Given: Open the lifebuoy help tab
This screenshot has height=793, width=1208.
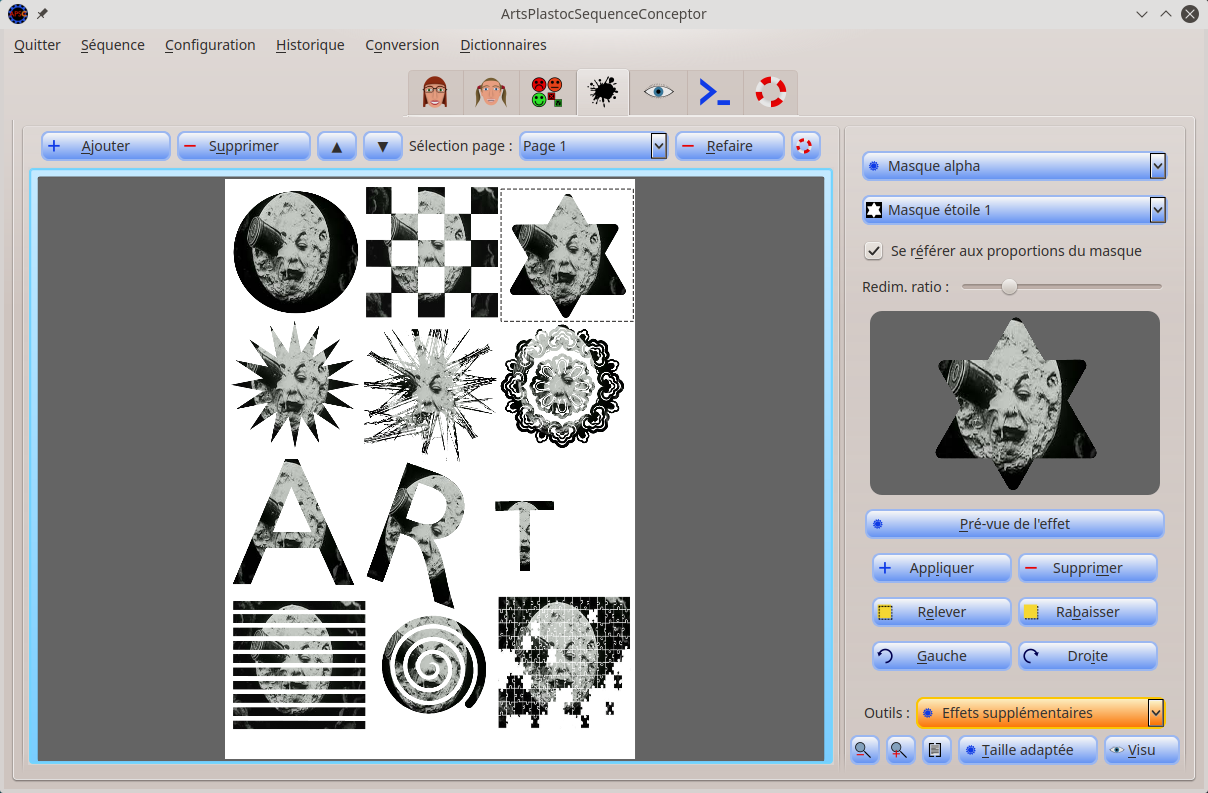Looking at the screenshot, I should click(x=770, y=93).
